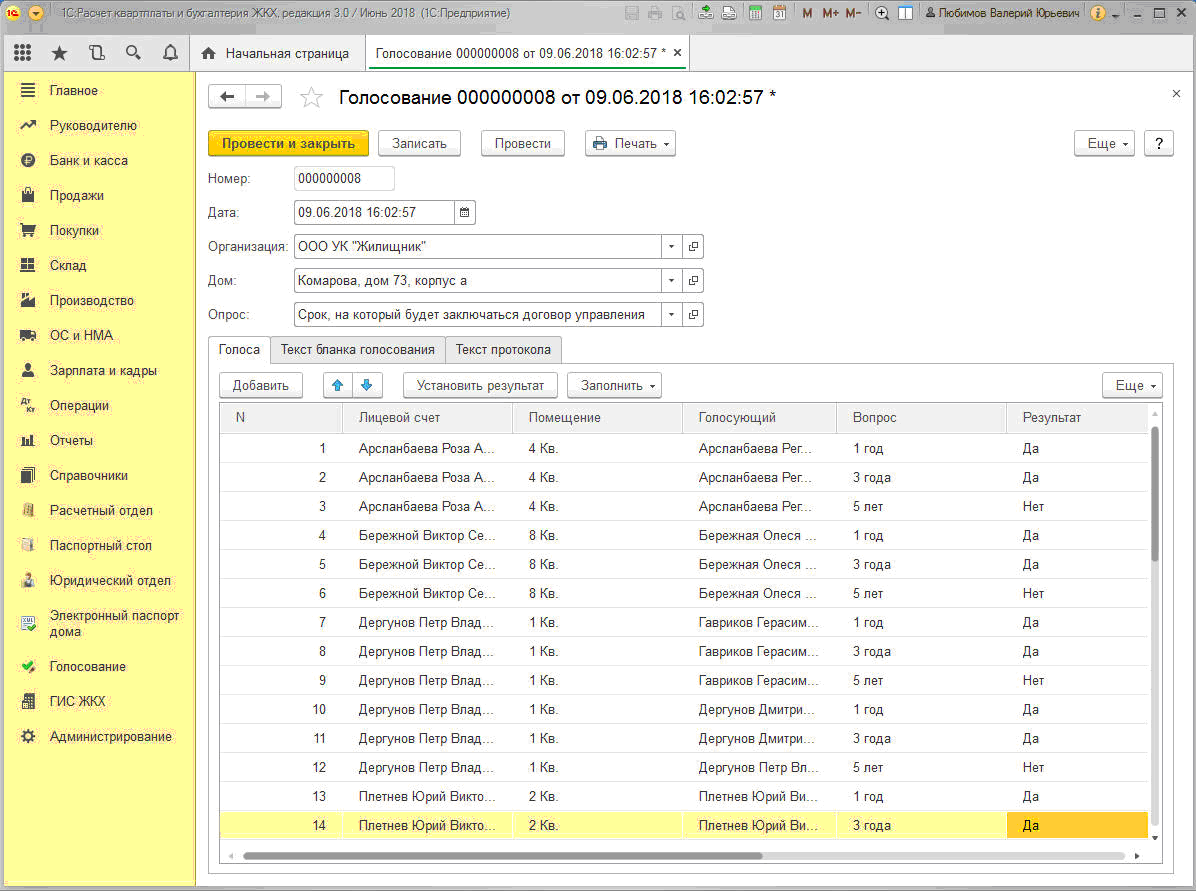The width and height of the screenshot is (1196, 891).
Task: Open help with question mark button
Action: [1159, 143]
